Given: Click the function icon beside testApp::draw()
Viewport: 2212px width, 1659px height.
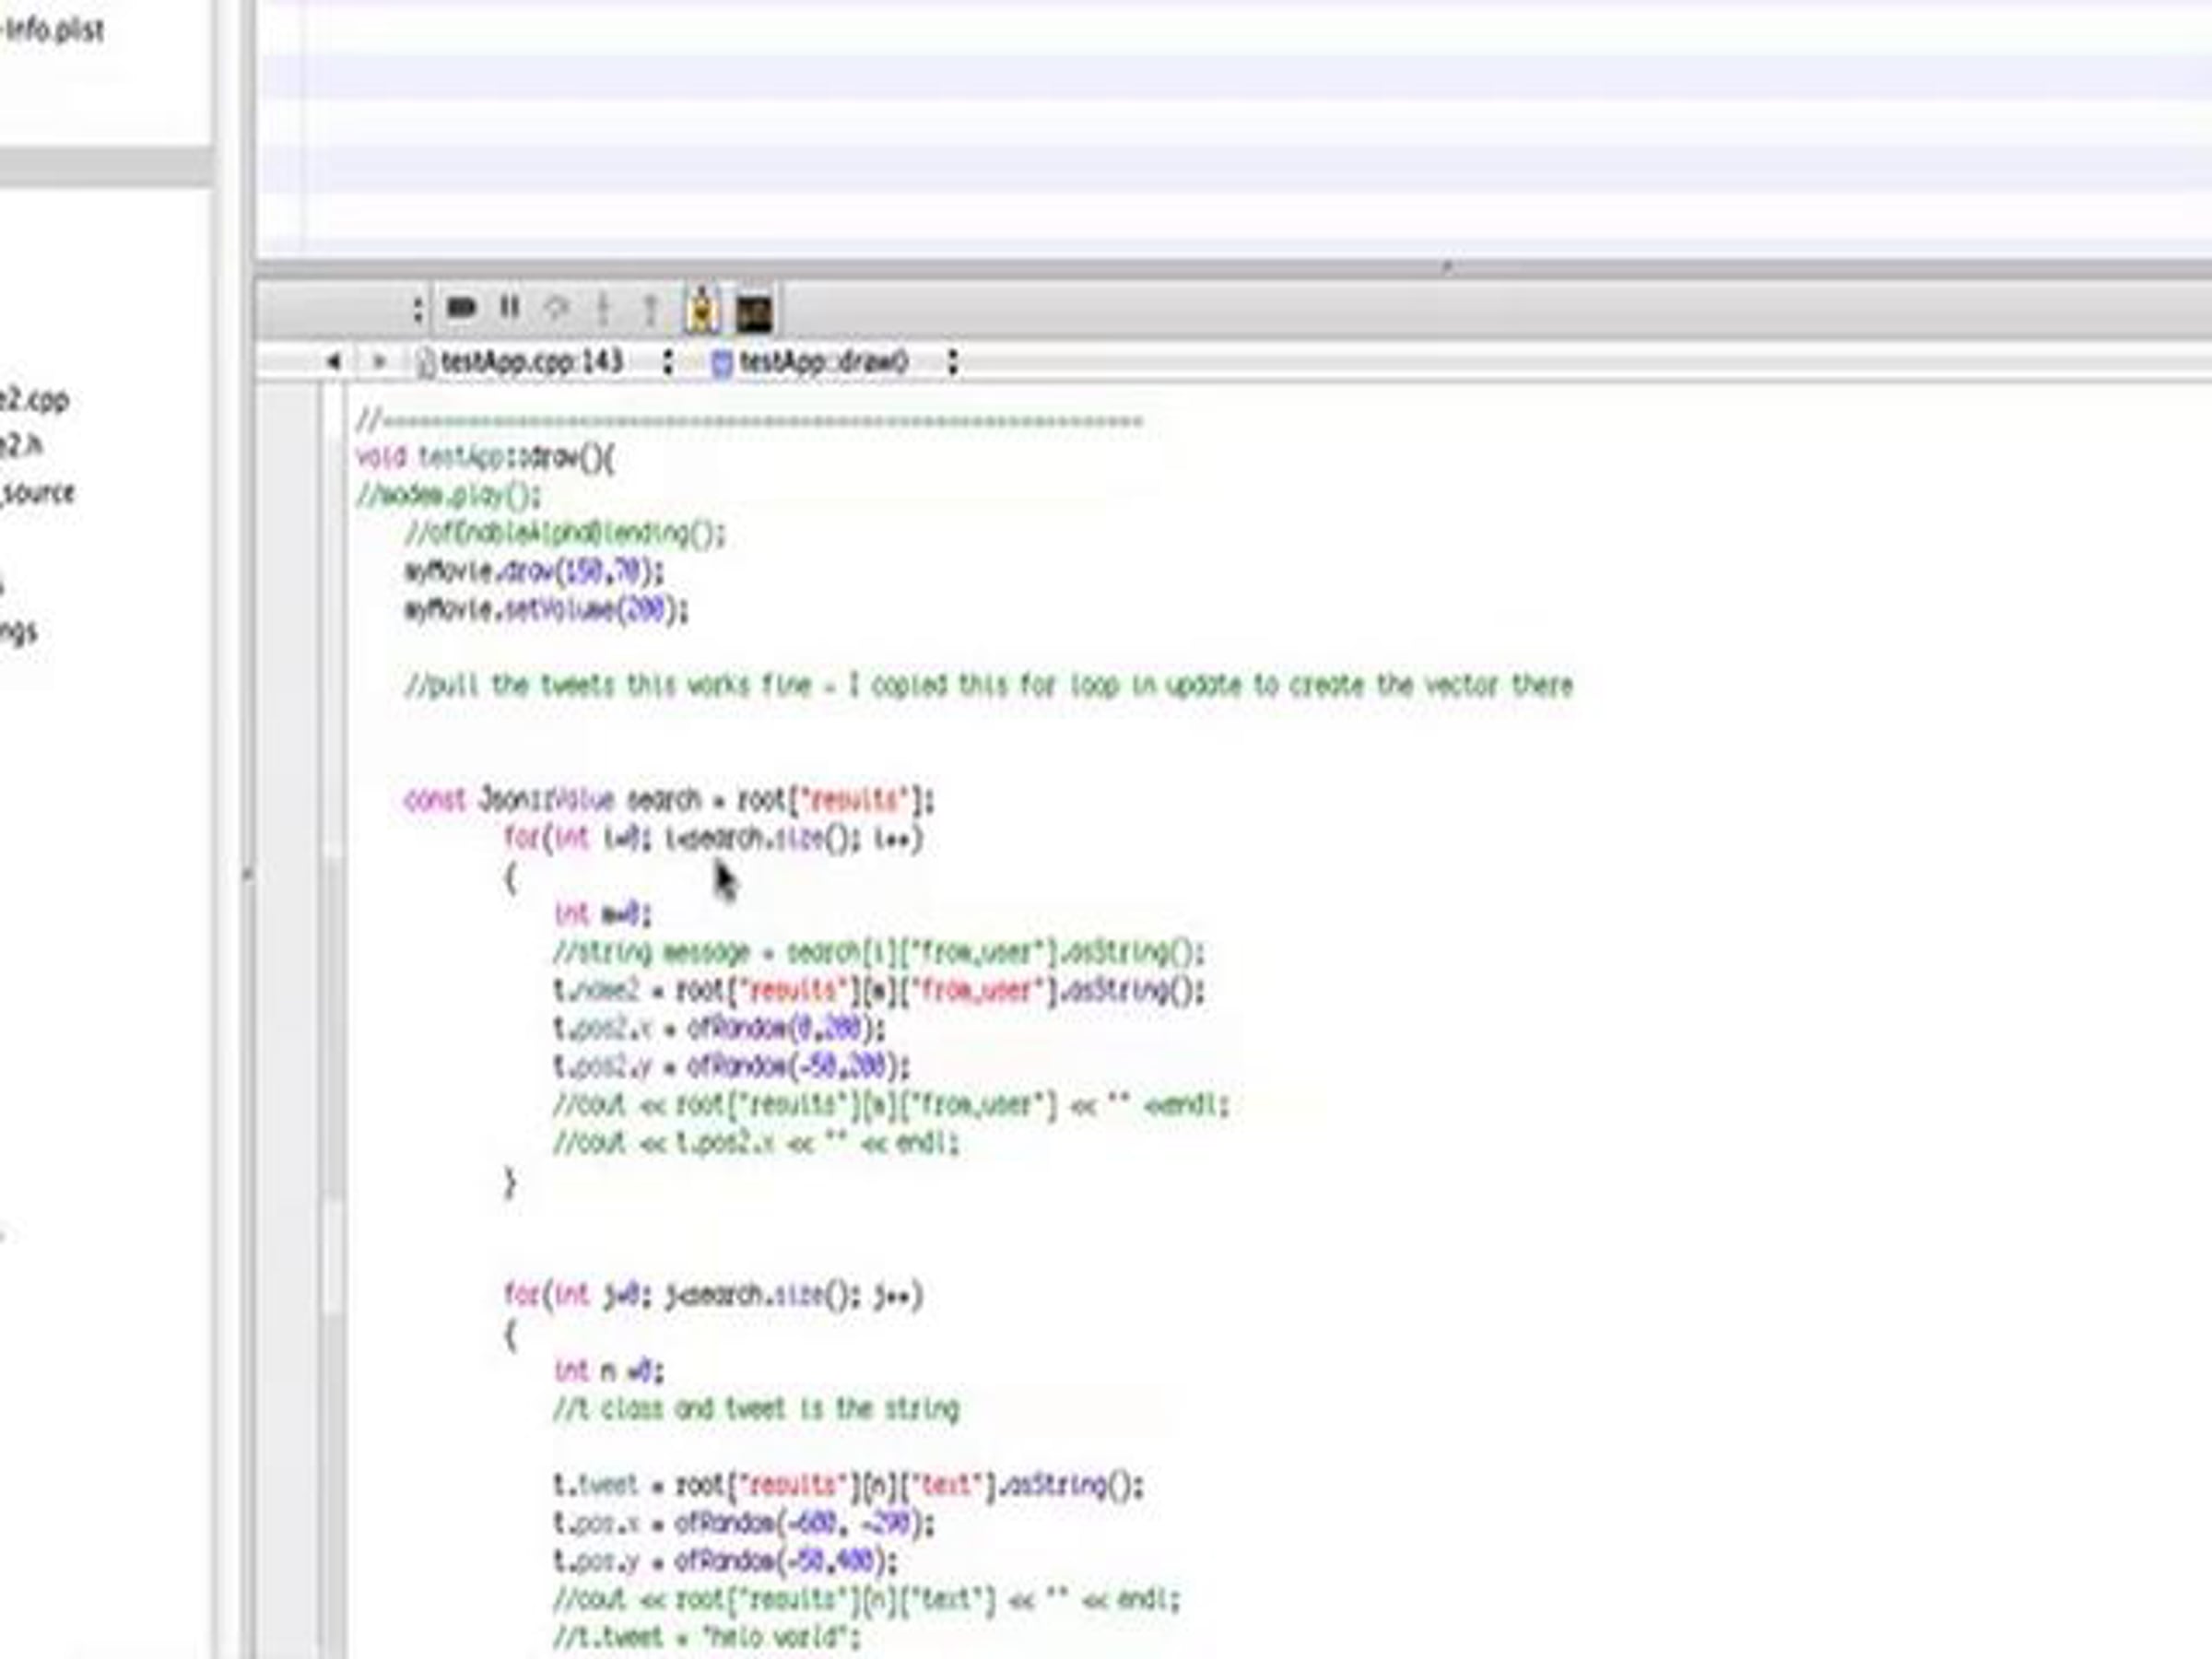Looking at the screenshot, I should tap(720, 363).
